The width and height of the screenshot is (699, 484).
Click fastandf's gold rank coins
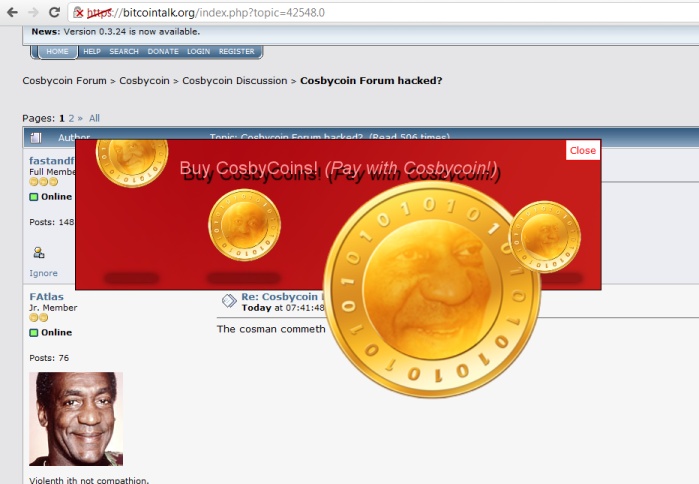[x=43, y=181]
